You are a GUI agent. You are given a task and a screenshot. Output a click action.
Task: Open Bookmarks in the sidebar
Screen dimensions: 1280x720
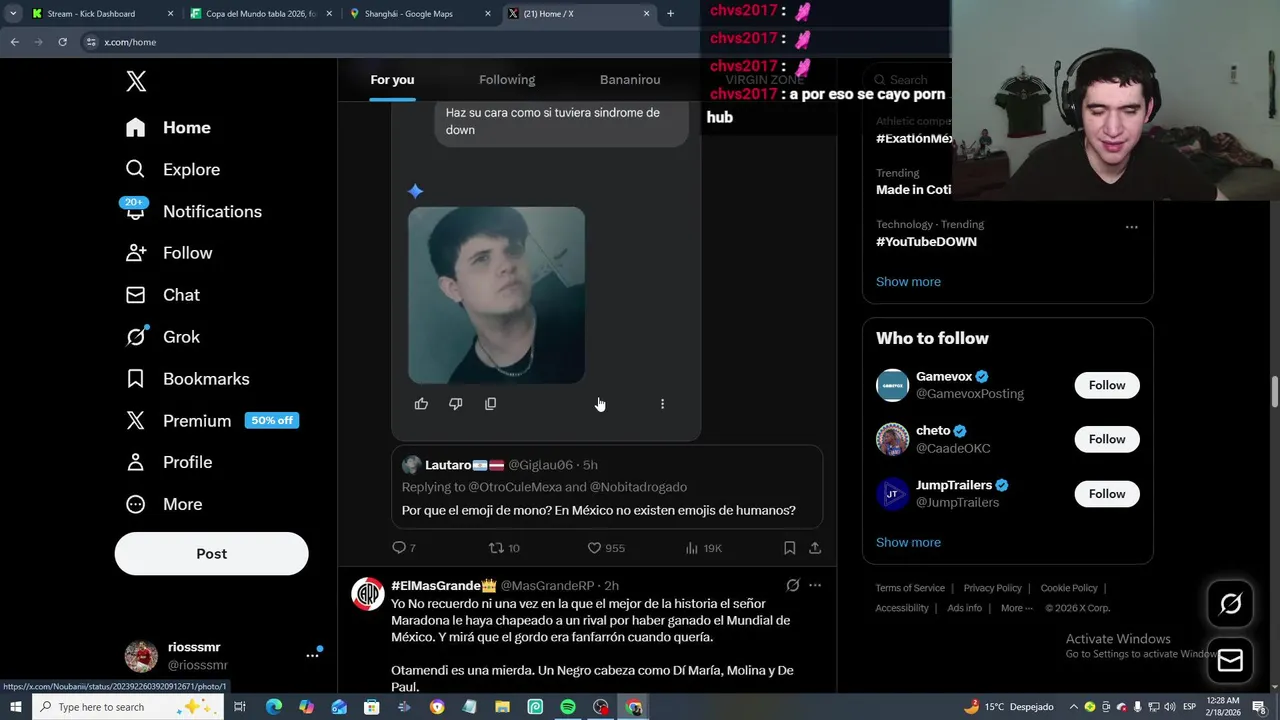[x=187, y=379]
